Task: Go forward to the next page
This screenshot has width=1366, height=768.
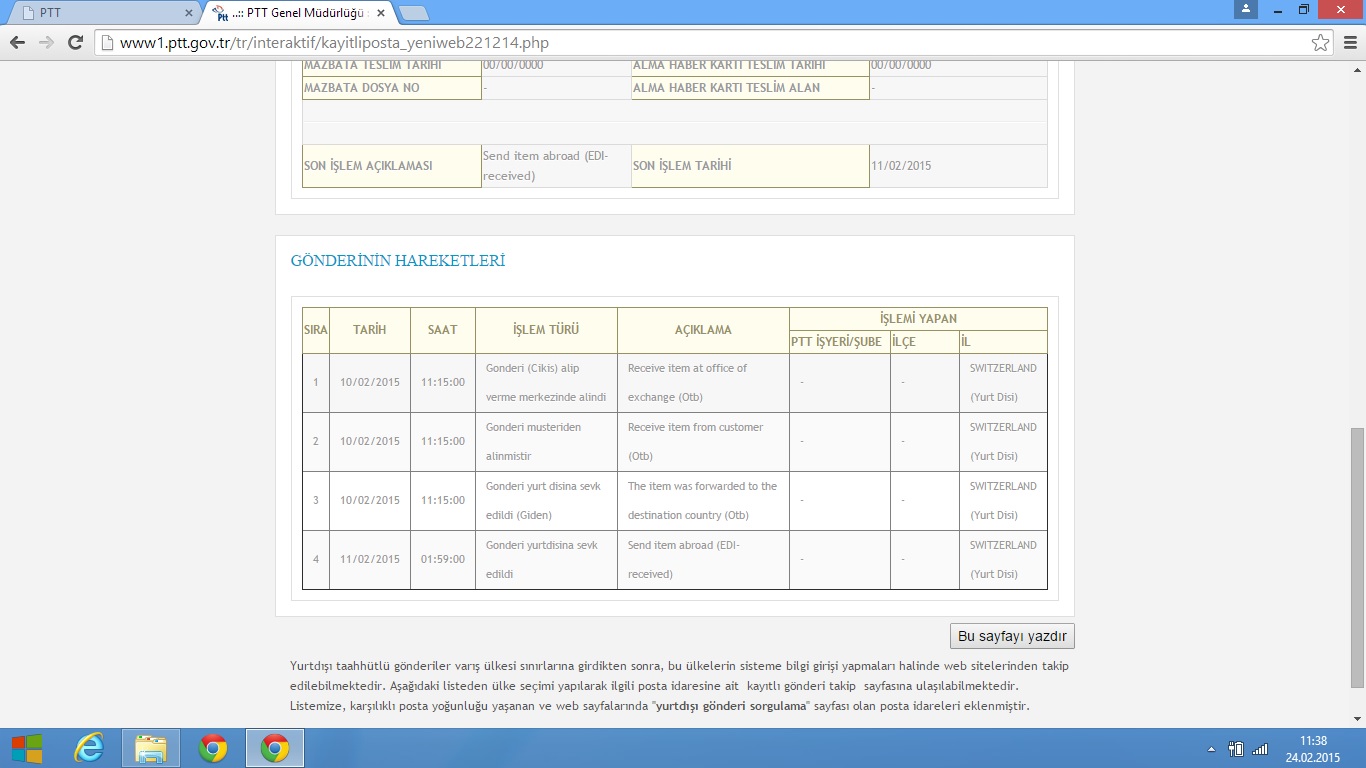Action: (x=46, y=43)
